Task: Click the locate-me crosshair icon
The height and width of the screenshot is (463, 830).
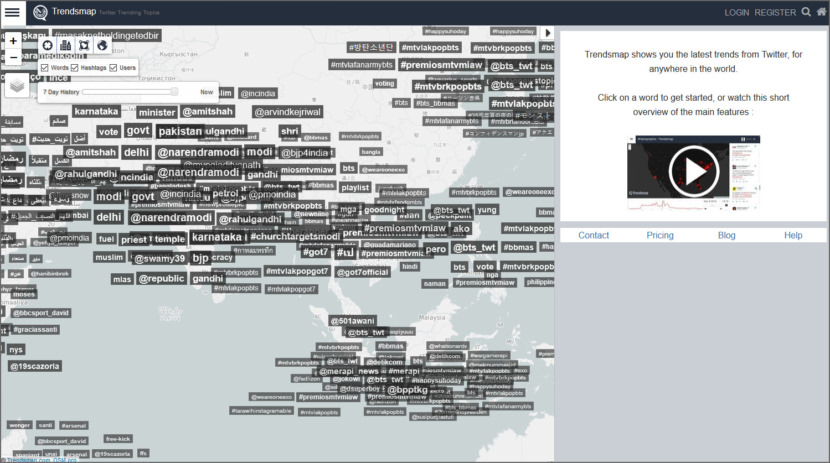Action: pos(47,46)
